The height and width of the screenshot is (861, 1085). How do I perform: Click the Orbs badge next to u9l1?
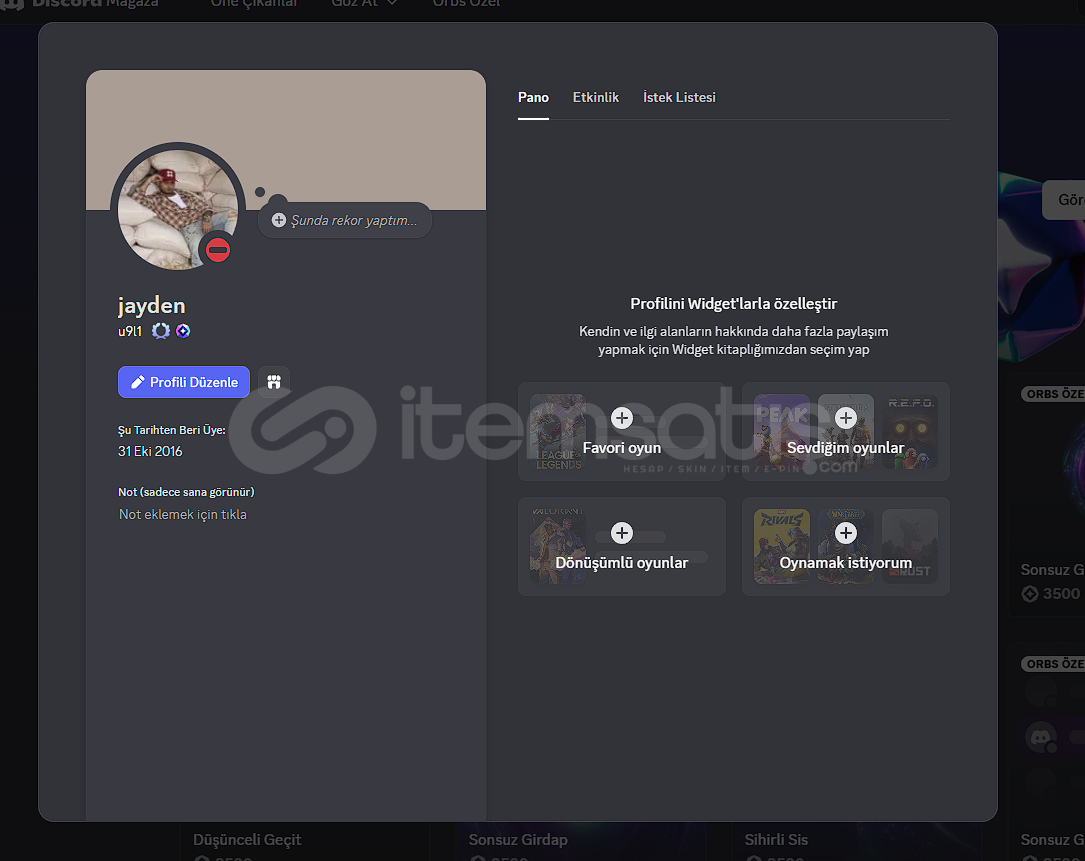coord(183,331)
